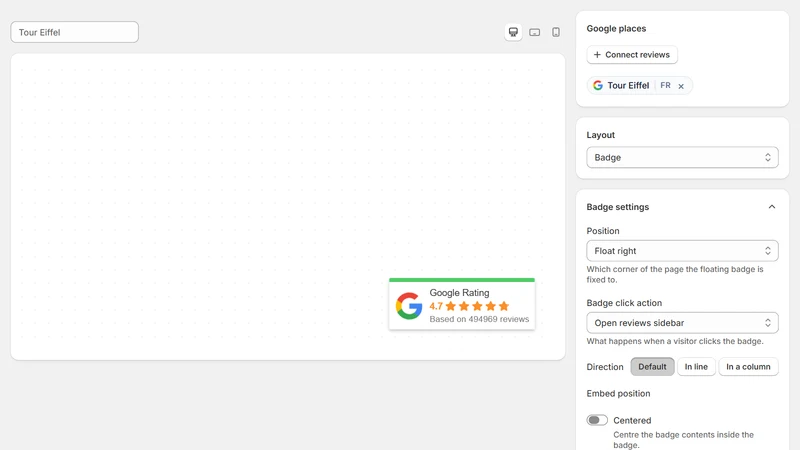
Task: Remove the Tour Eiffel place chip
Action: tap(681, 86)
